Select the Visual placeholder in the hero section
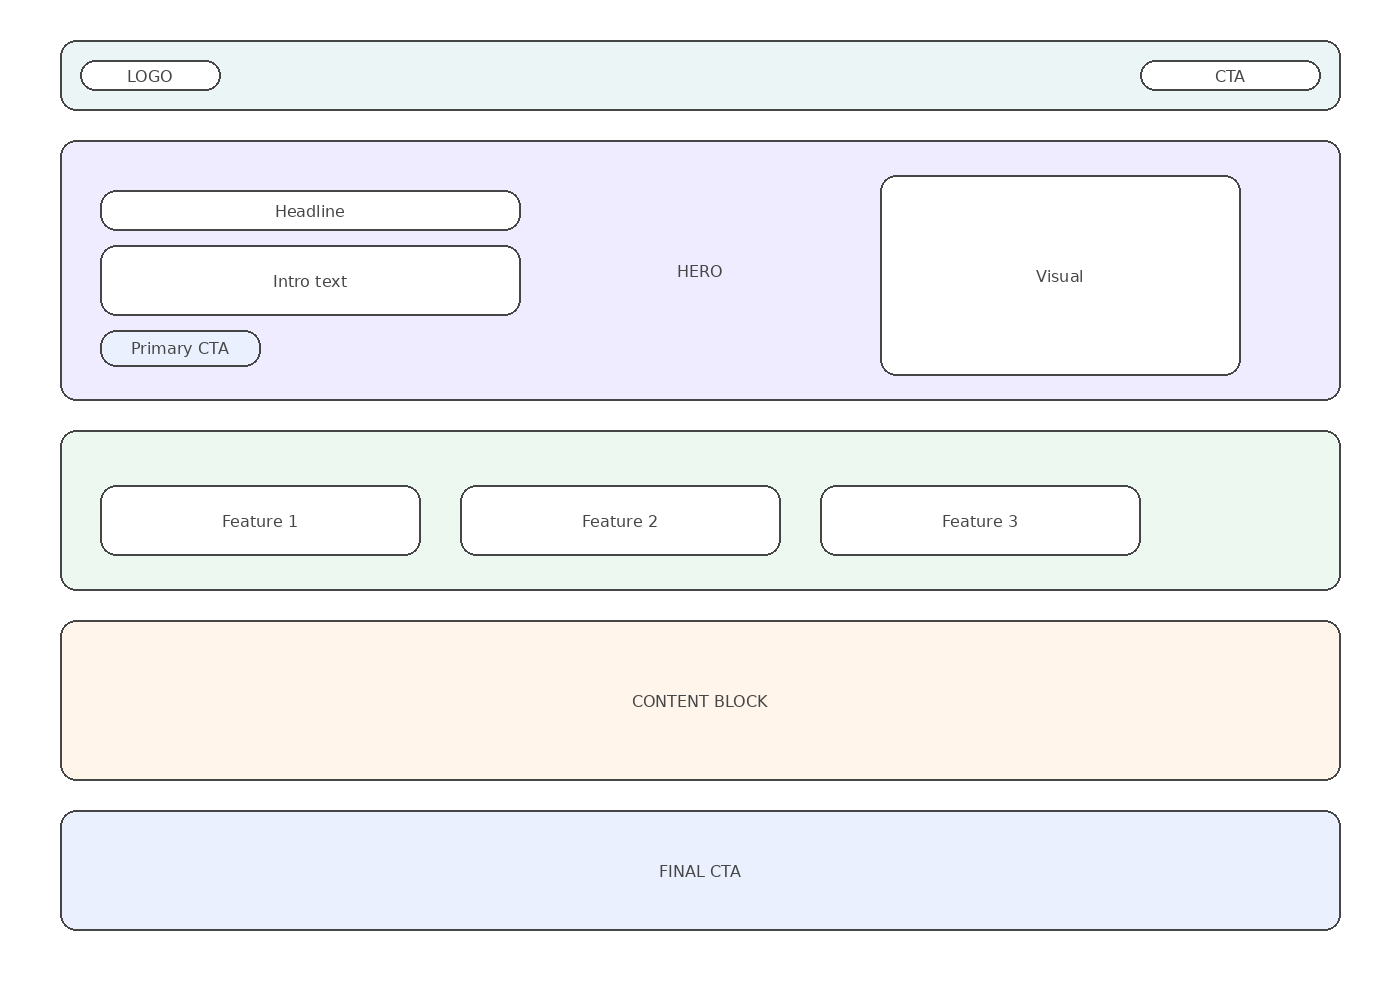This screenshot has height=1000, width=1400. pyautogui.click(x=1060, y=276)
